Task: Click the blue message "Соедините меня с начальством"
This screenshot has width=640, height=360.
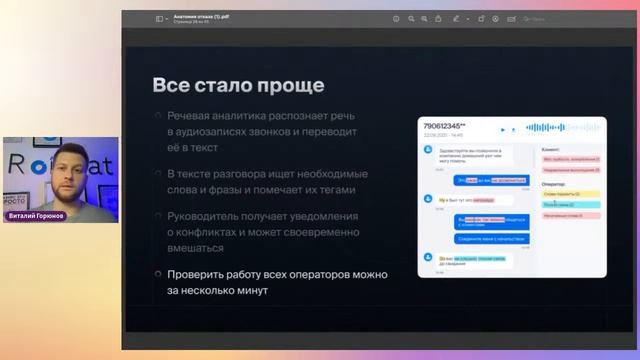Action: click(x=491, y=239)
